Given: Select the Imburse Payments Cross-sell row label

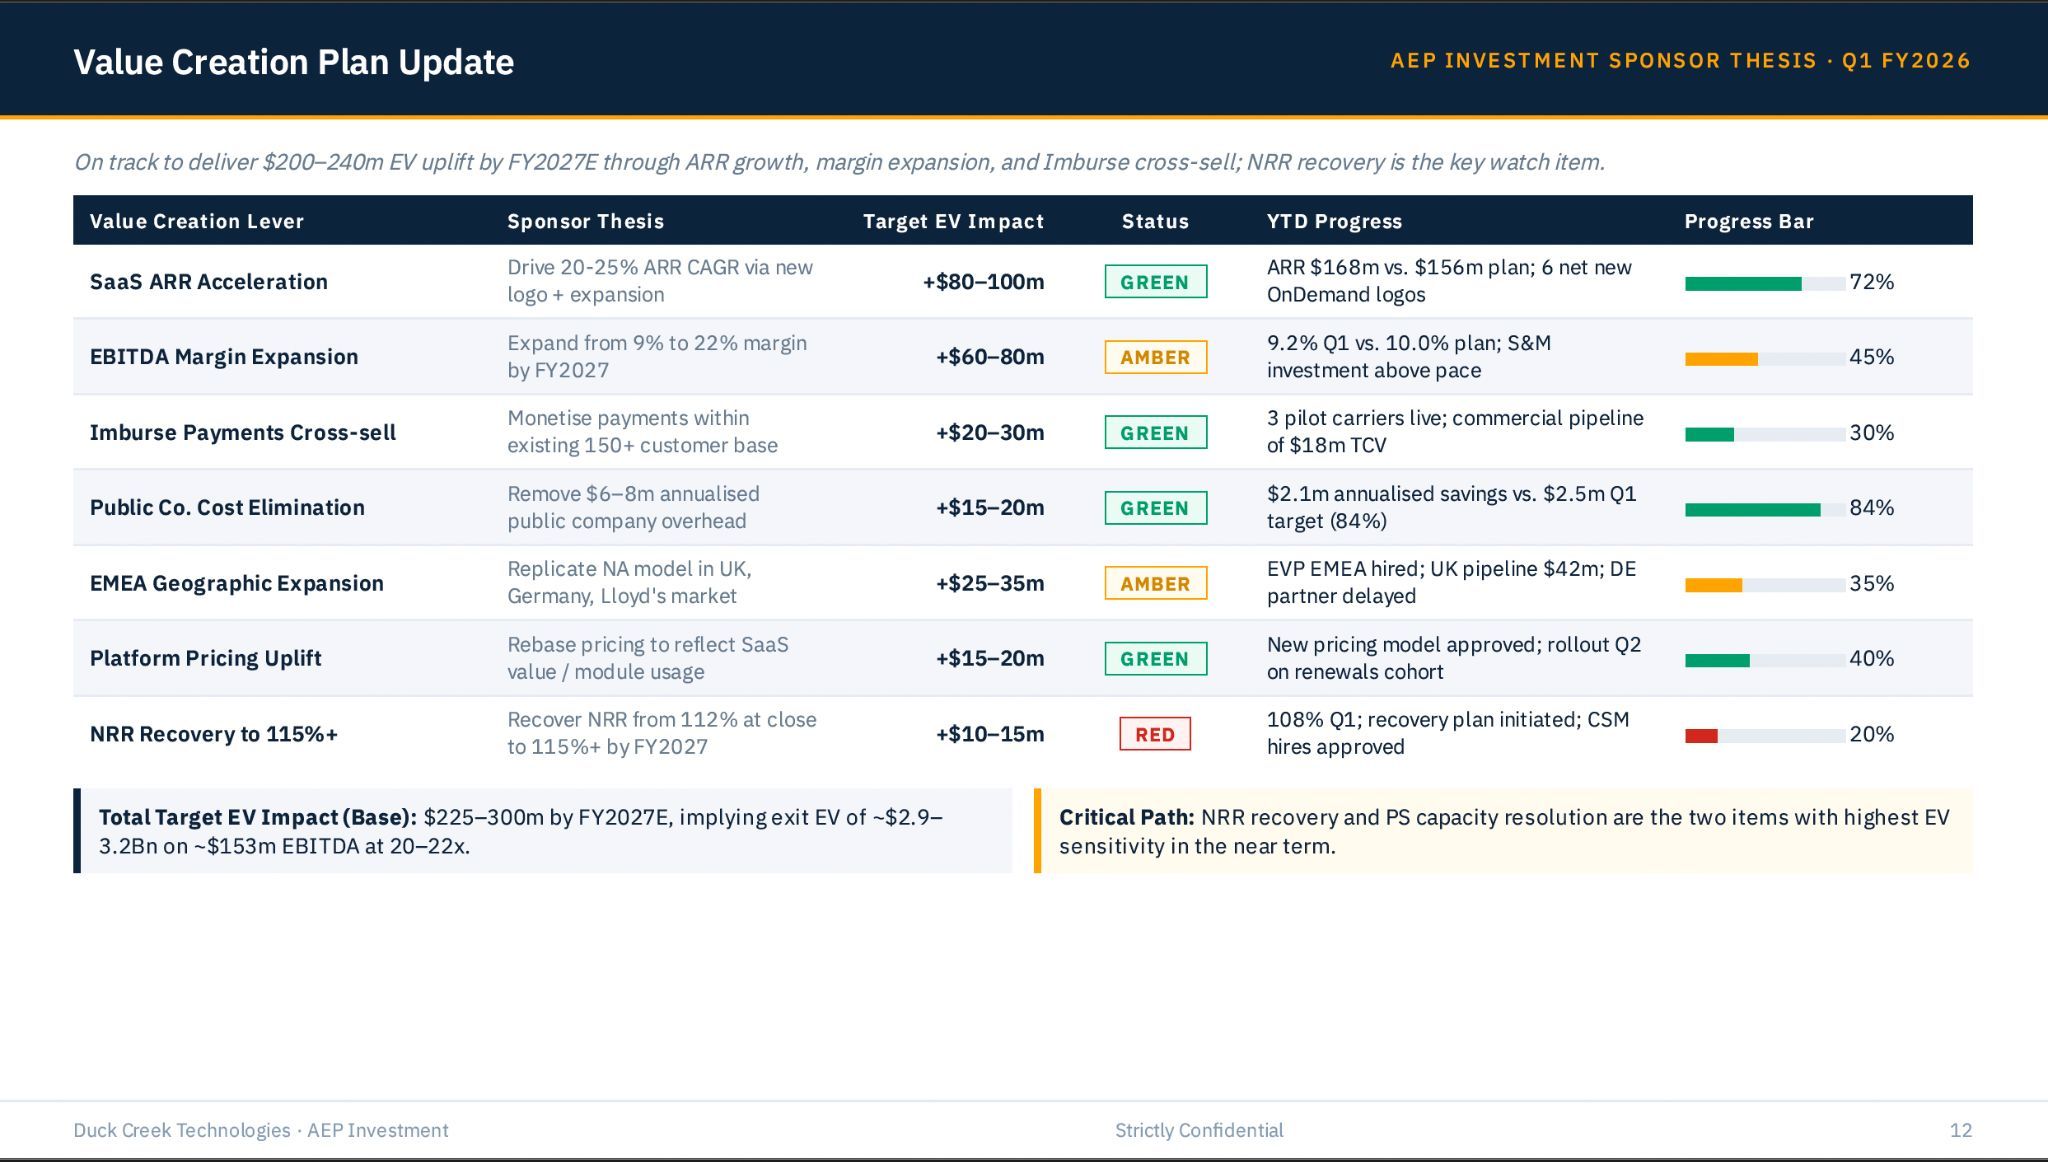Looking at the screenshot, I should tap(243, 432).
